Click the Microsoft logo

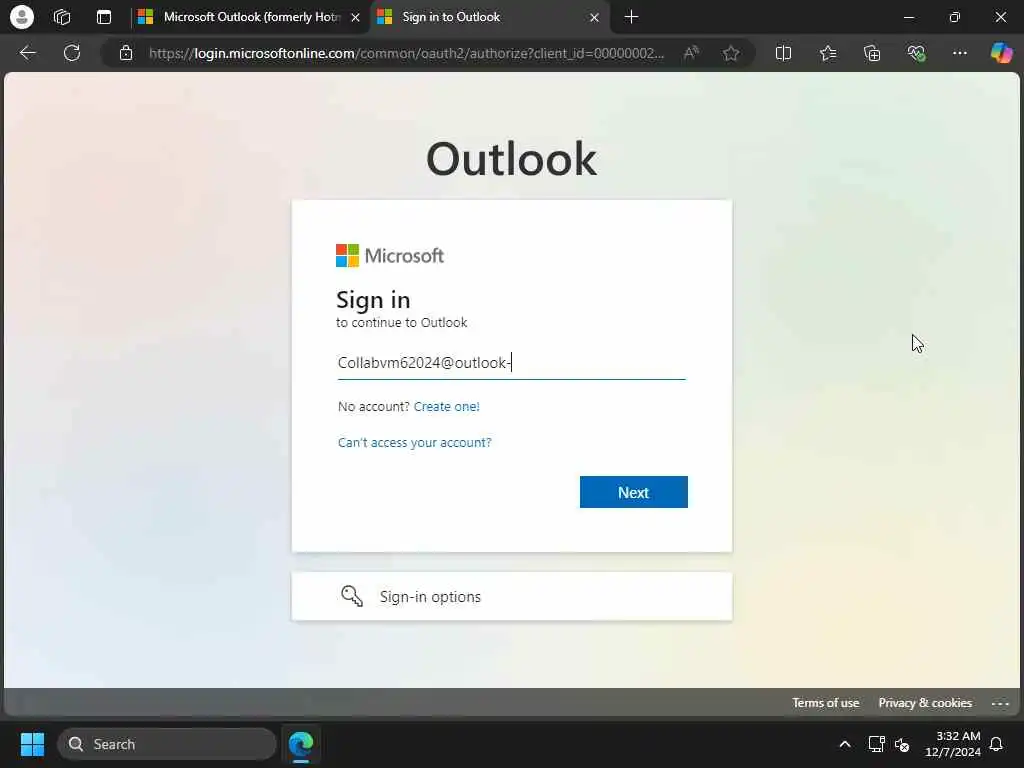point(390,255)
